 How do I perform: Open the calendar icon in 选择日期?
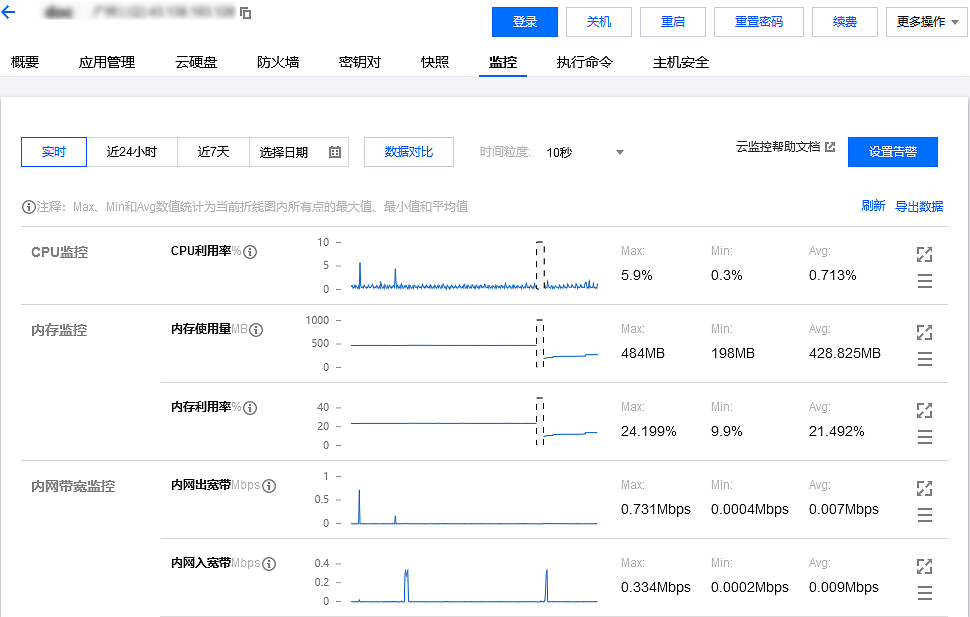coord(335,152)
